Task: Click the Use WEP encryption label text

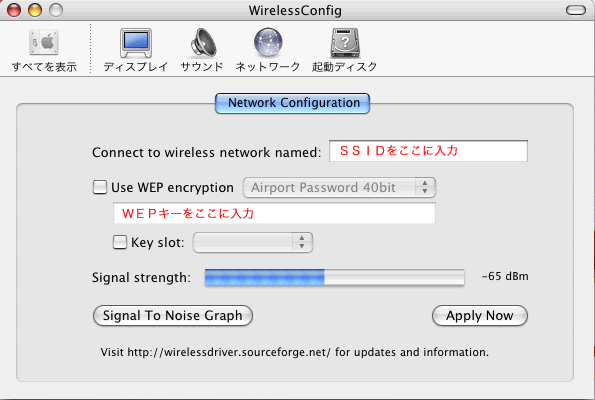Action: point(172,187)
